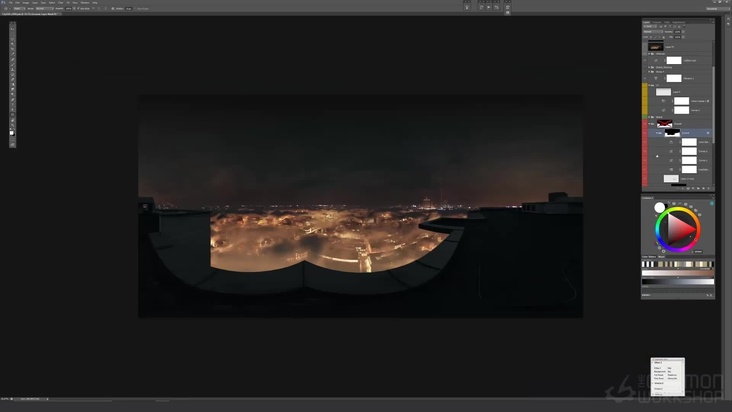Switch to the Channels tab
Image resolution: width=732 pixels, height=412 pixels.
point(656,22)
